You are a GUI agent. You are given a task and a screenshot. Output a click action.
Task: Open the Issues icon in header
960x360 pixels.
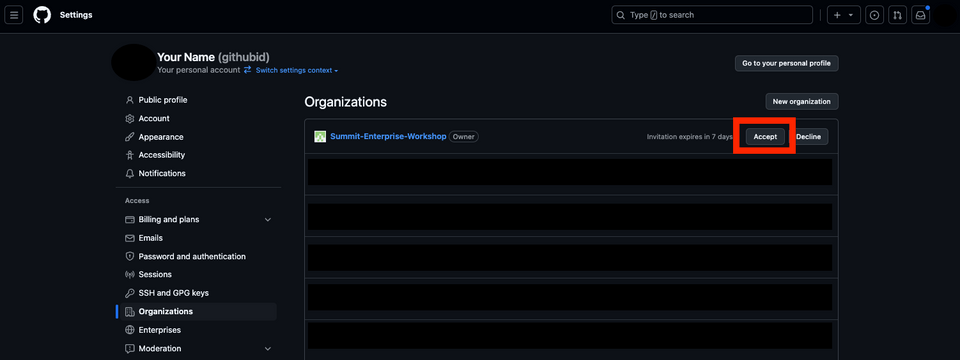874,15
